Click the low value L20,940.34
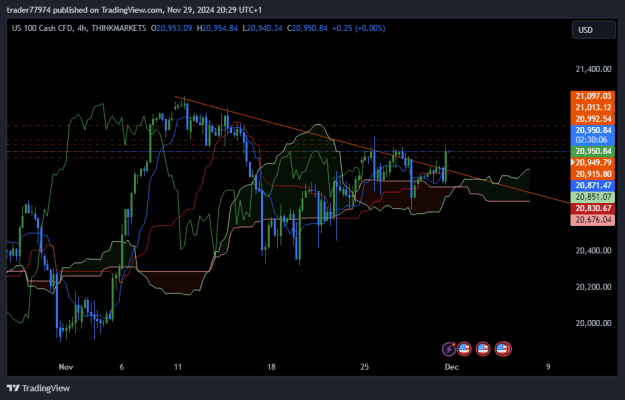The height and width of the screenshot is (400, 625). pyautogui.click(x=262, y=28)
